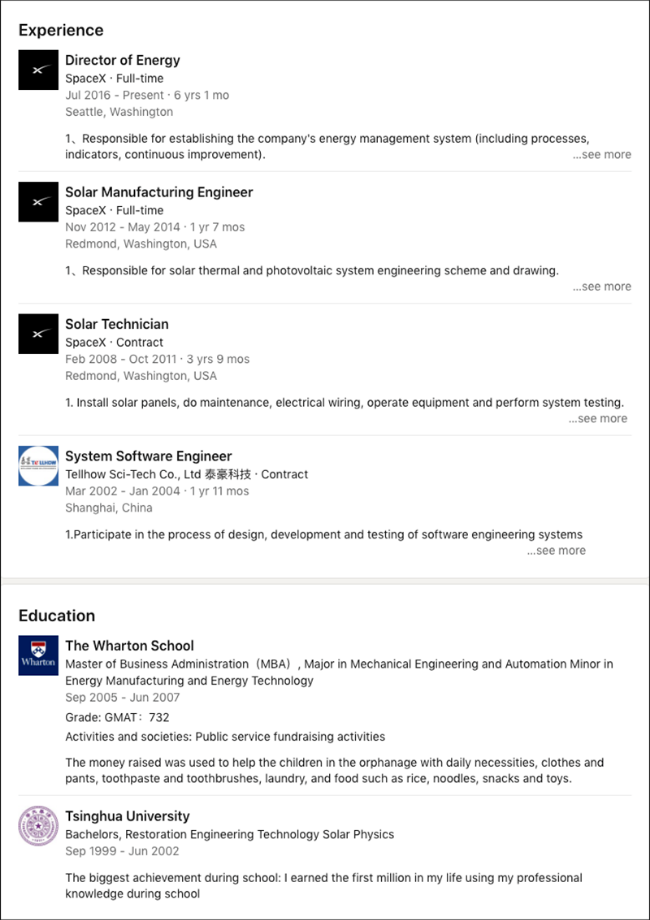Open the Director of Energy job title
The height and width of the screenshot is (920, 650).
coord(123,60)
